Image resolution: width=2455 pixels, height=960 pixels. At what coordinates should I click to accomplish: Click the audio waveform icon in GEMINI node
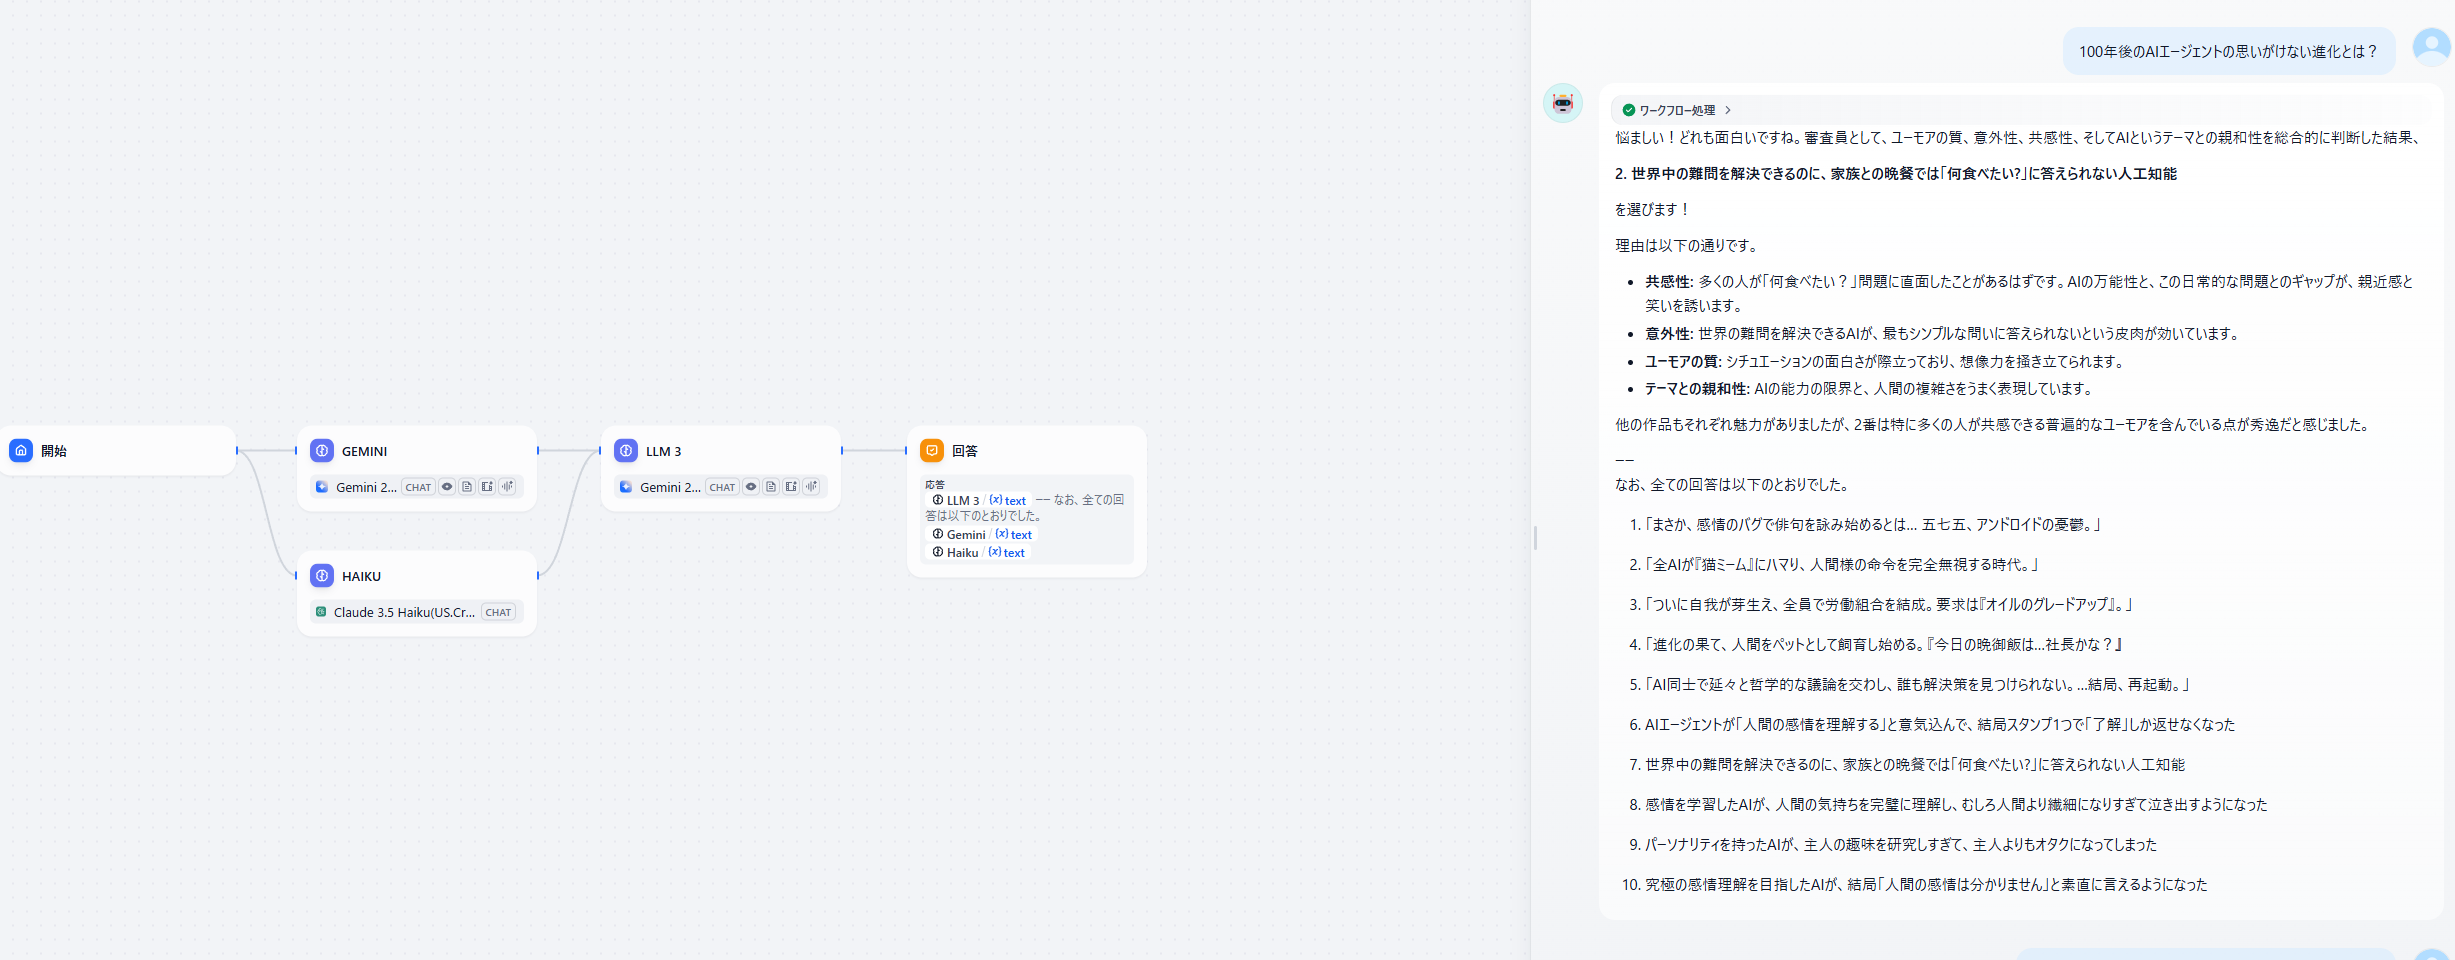click(x=508, y=487)
